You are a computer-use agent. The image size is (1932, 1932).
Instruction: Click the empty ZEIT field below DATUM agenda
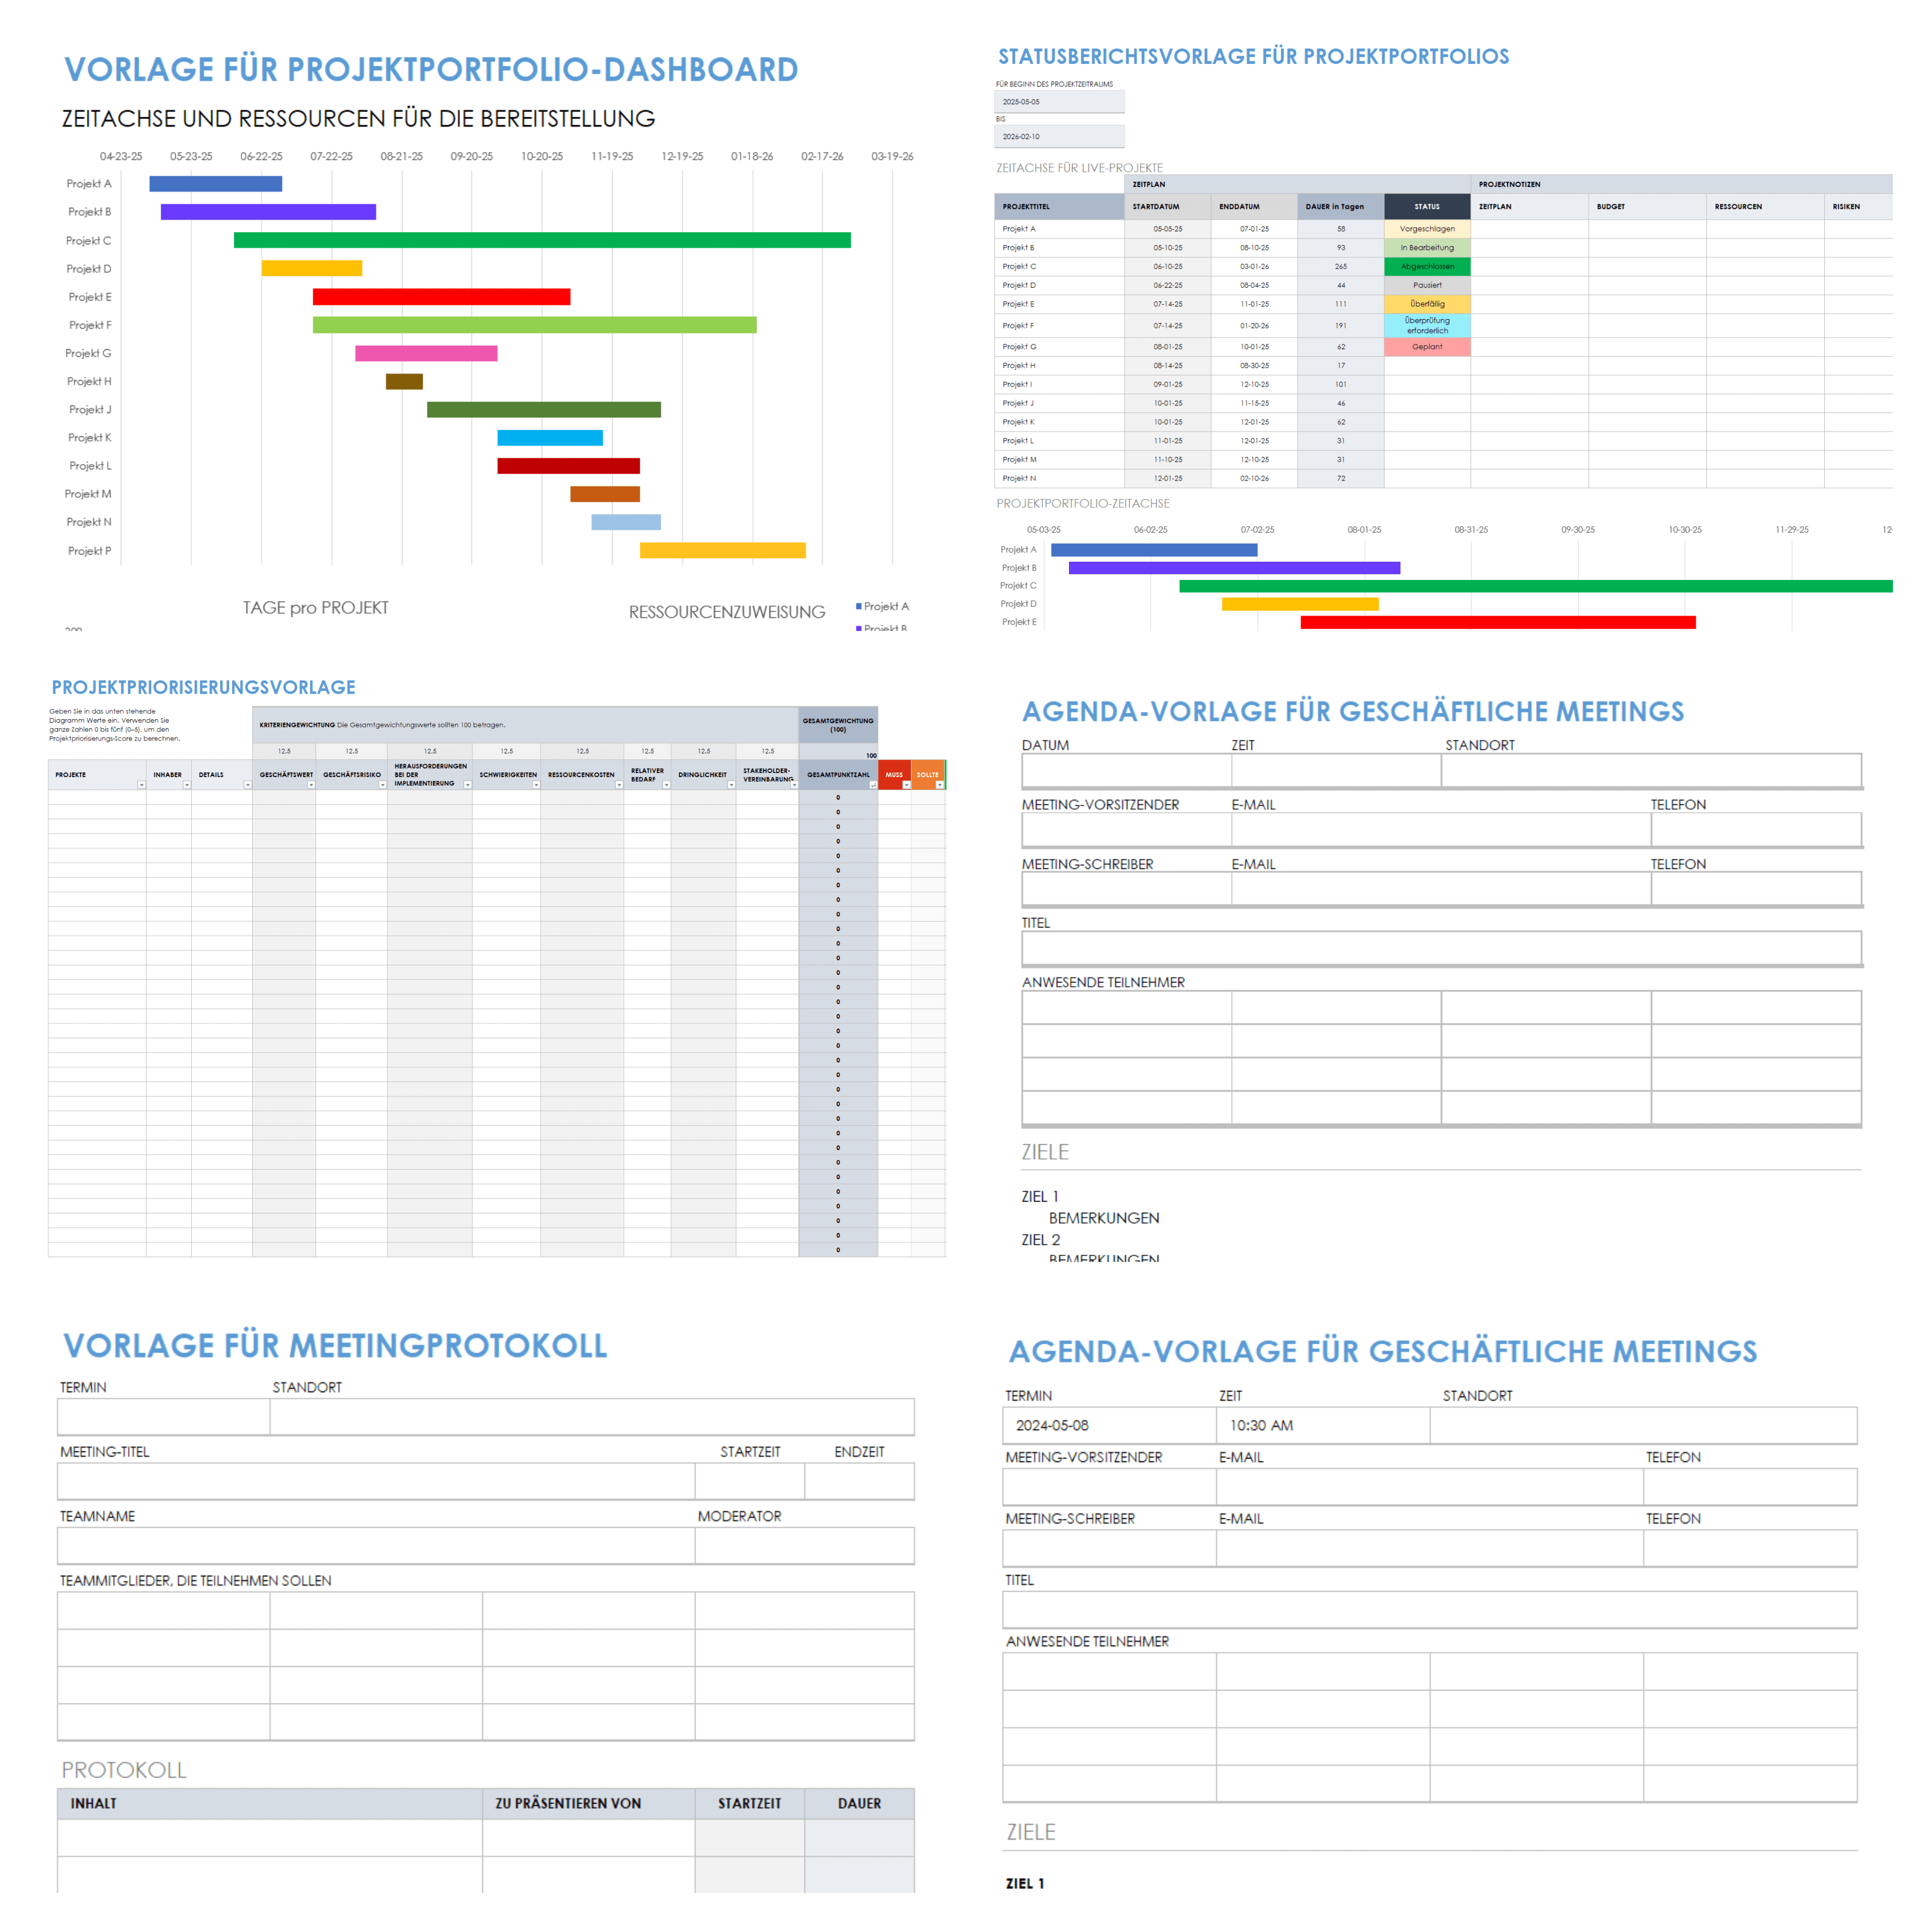point(1336,771)
